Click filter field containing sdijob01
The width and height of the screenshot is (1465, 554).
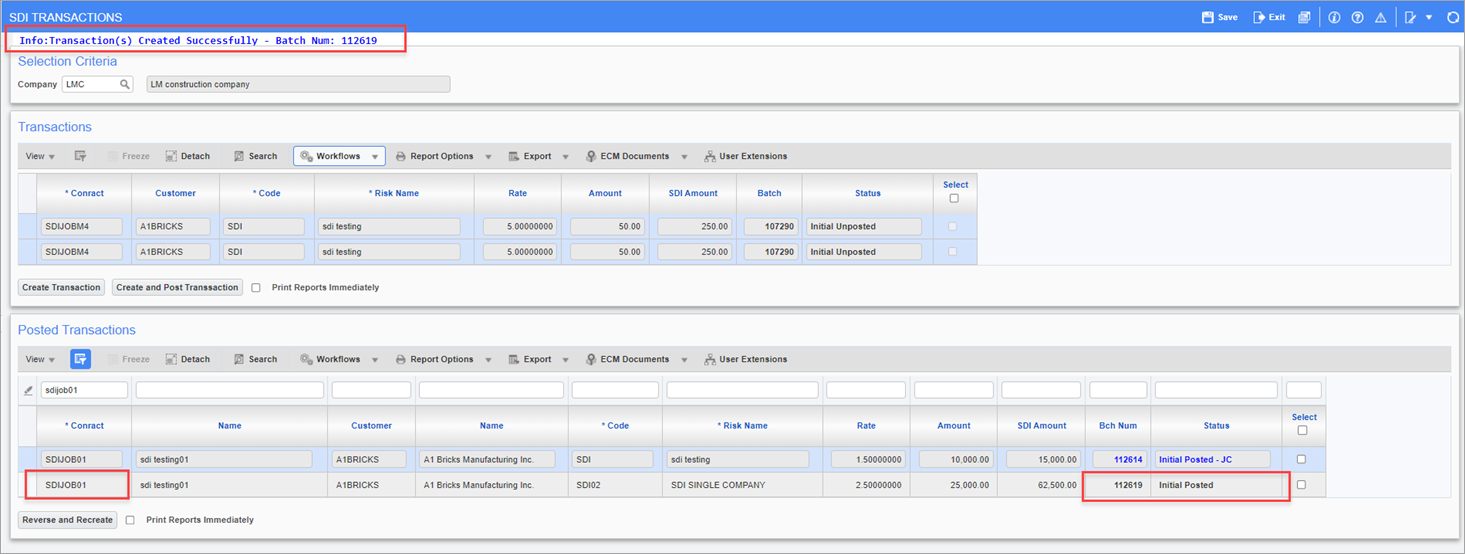click(x=83, y=390)
